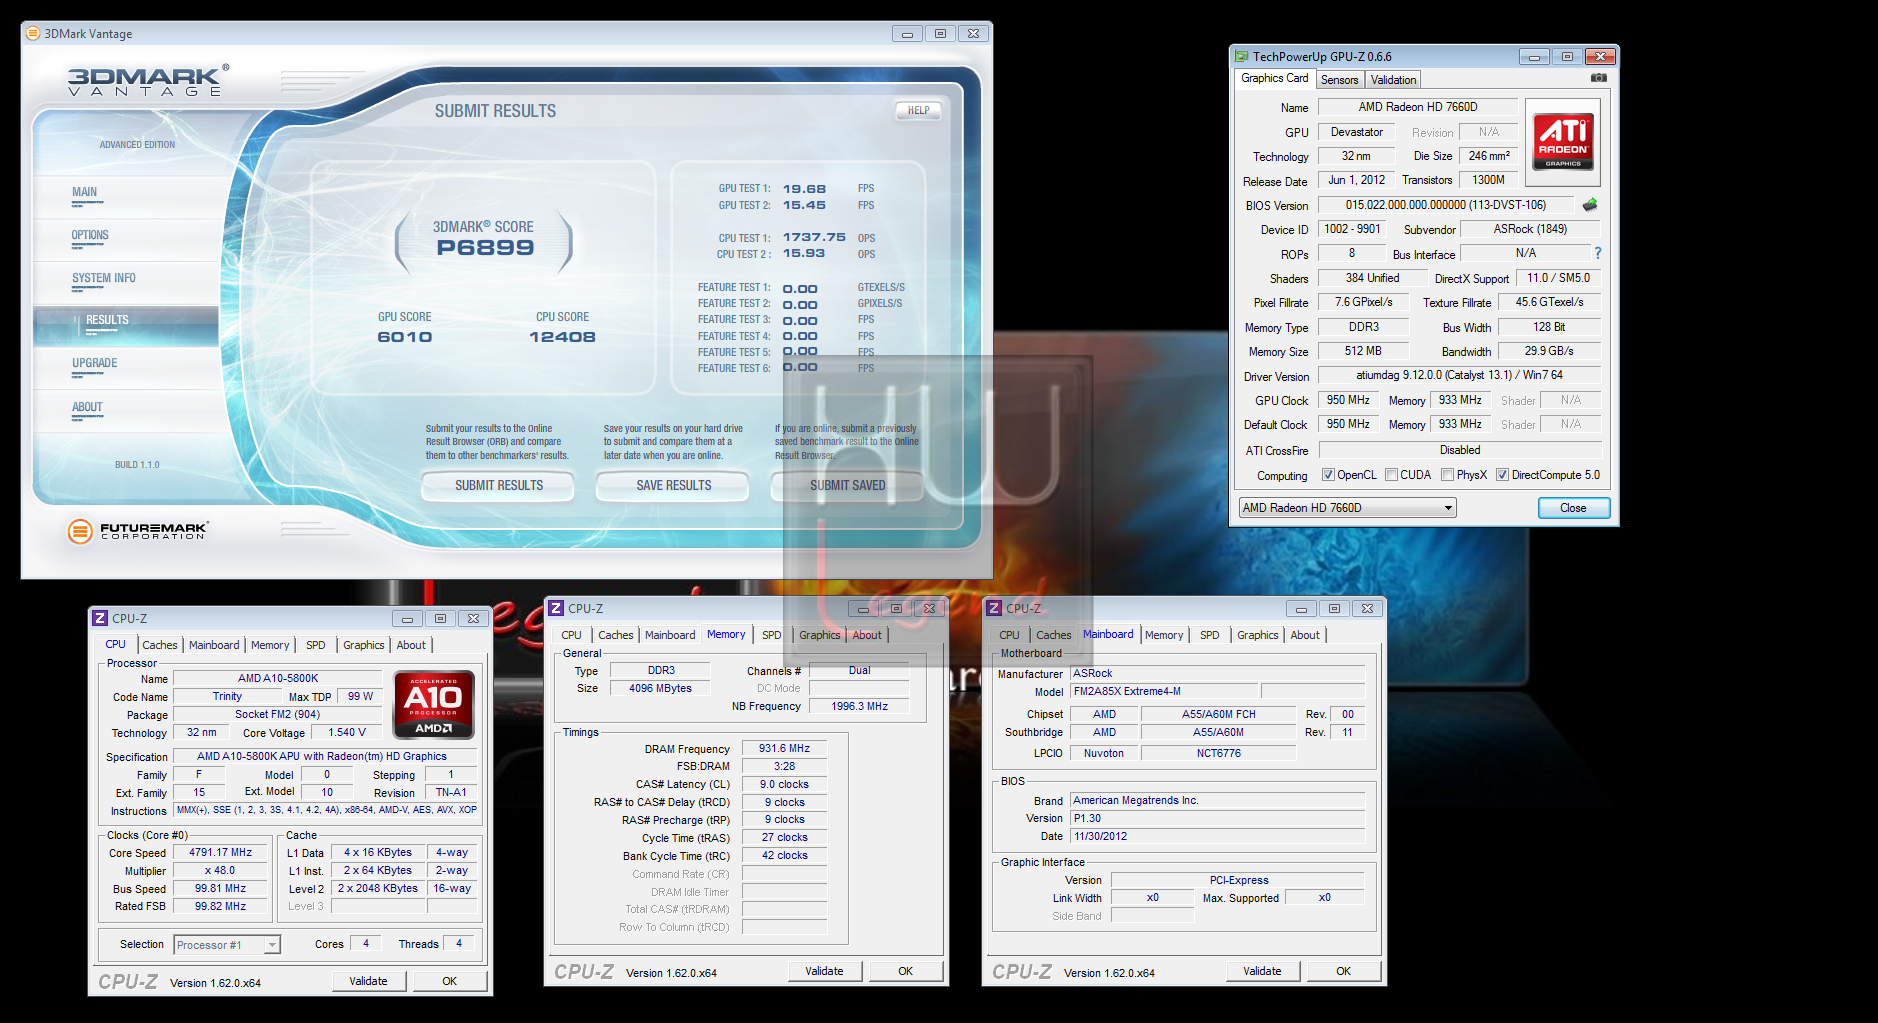Open Caches tab in CPU-Z processor window
This screenshot has height=1023, width=1878.
pyautogui.click(x=159, y=645)
